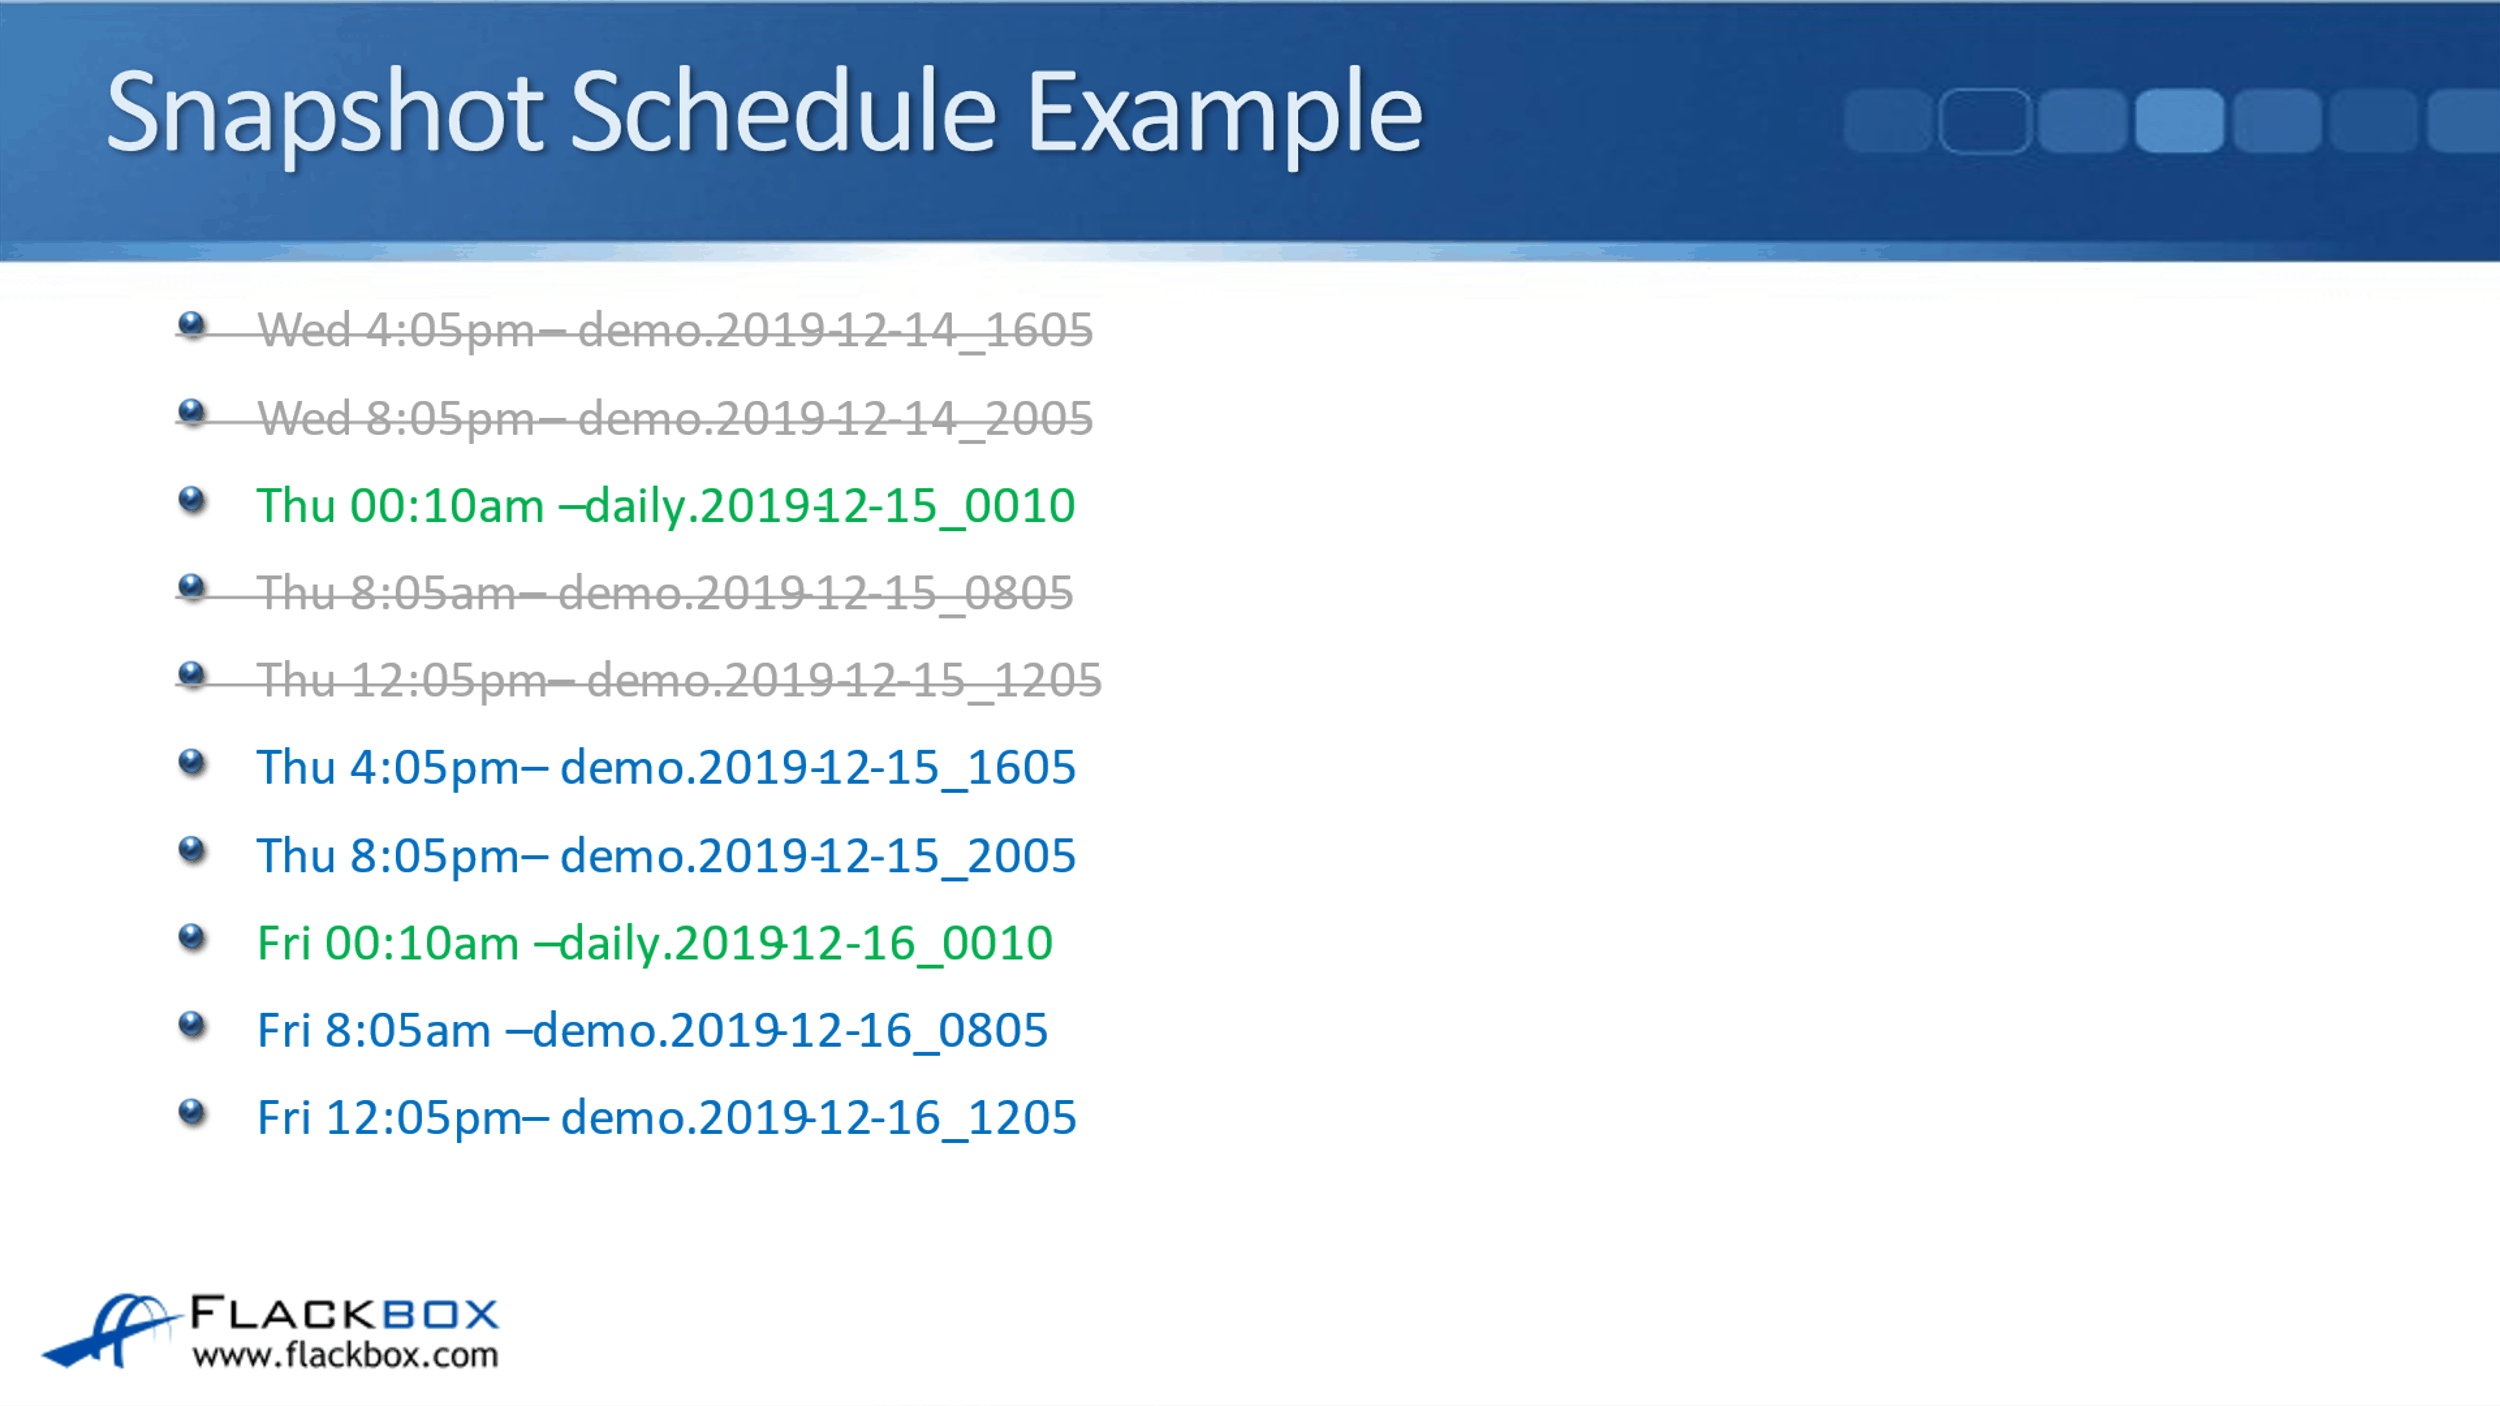Click the bullet next to Fri 12:05pm entry
Screen dimensions: 2500x1406
(191, 1112)
